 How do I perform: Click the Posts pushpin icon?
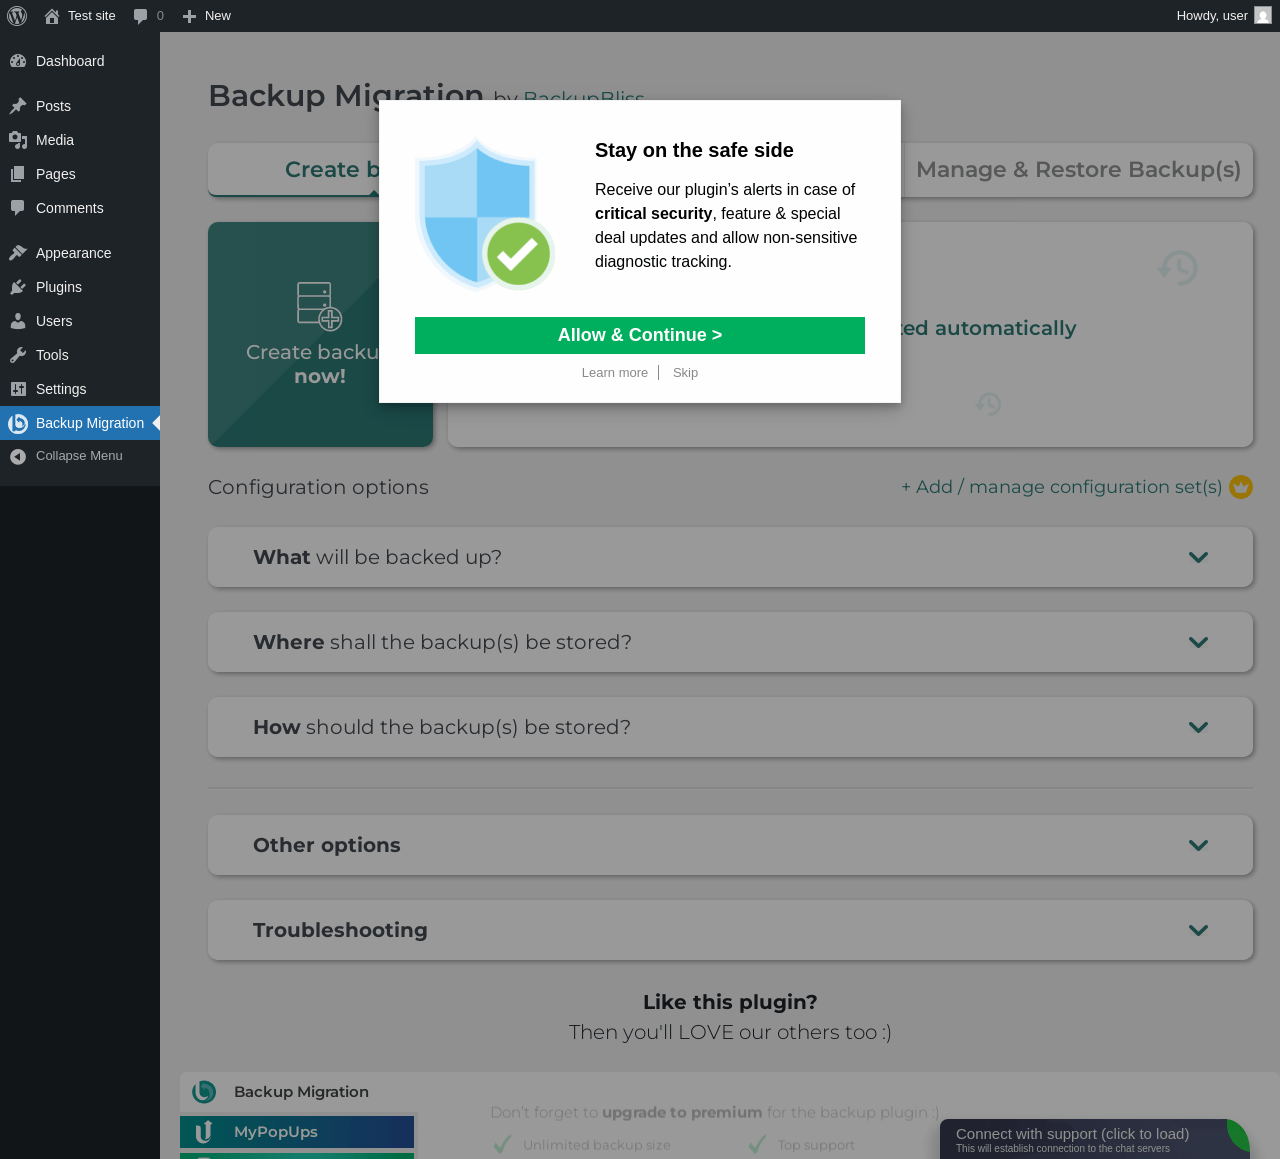click(x=18, y=106)
